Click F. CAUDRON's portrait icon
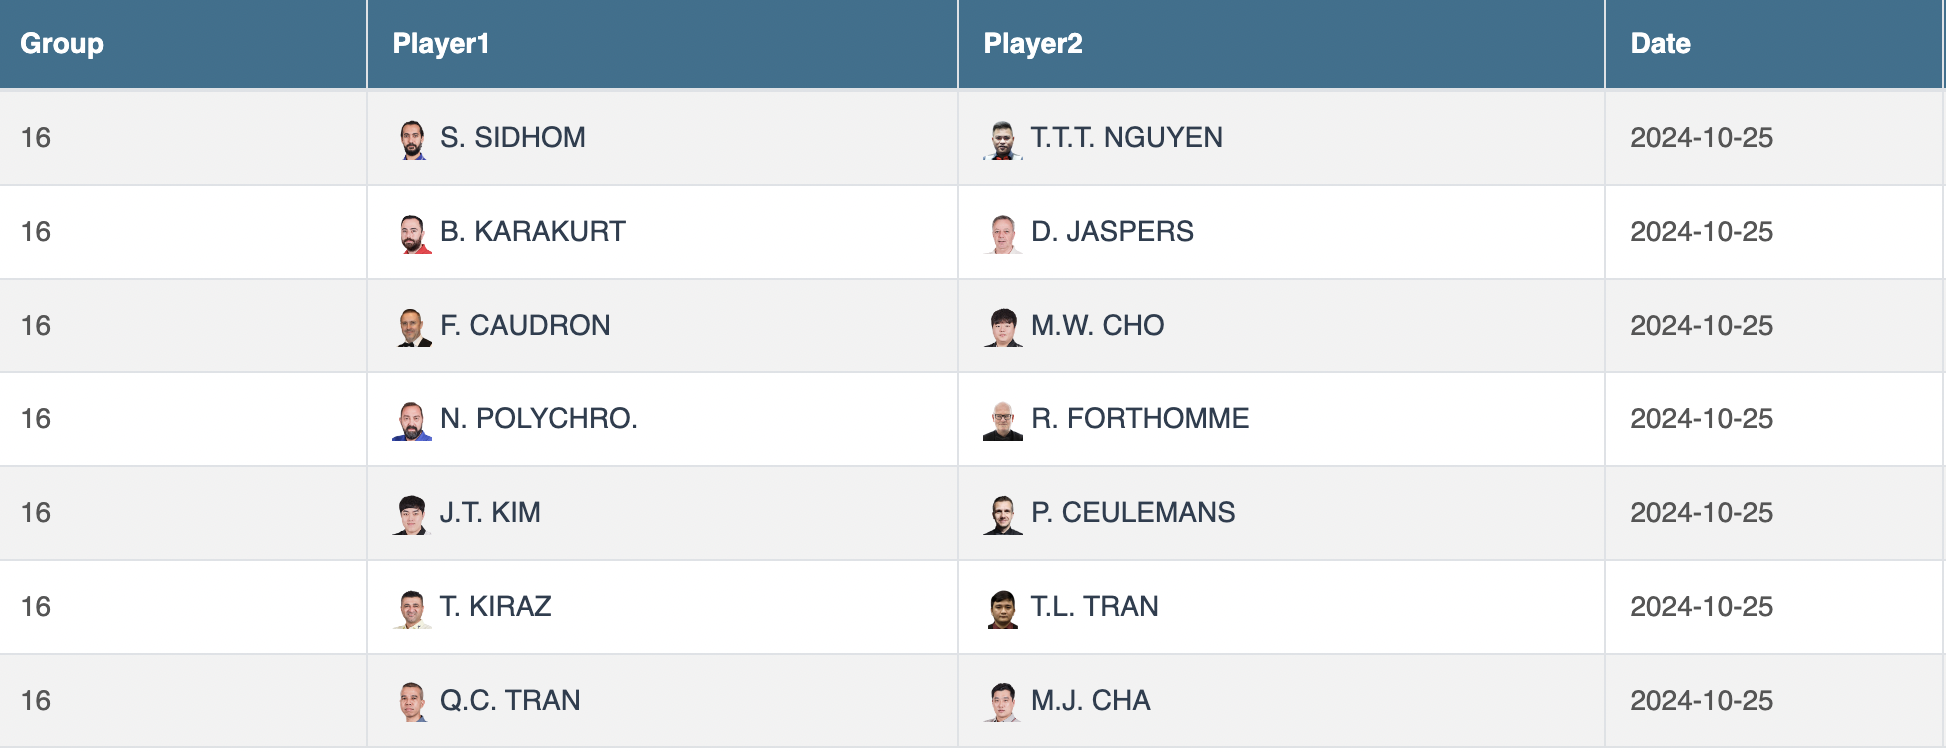1946x752 pixels. pyautogui.click(x=412, y=327)
